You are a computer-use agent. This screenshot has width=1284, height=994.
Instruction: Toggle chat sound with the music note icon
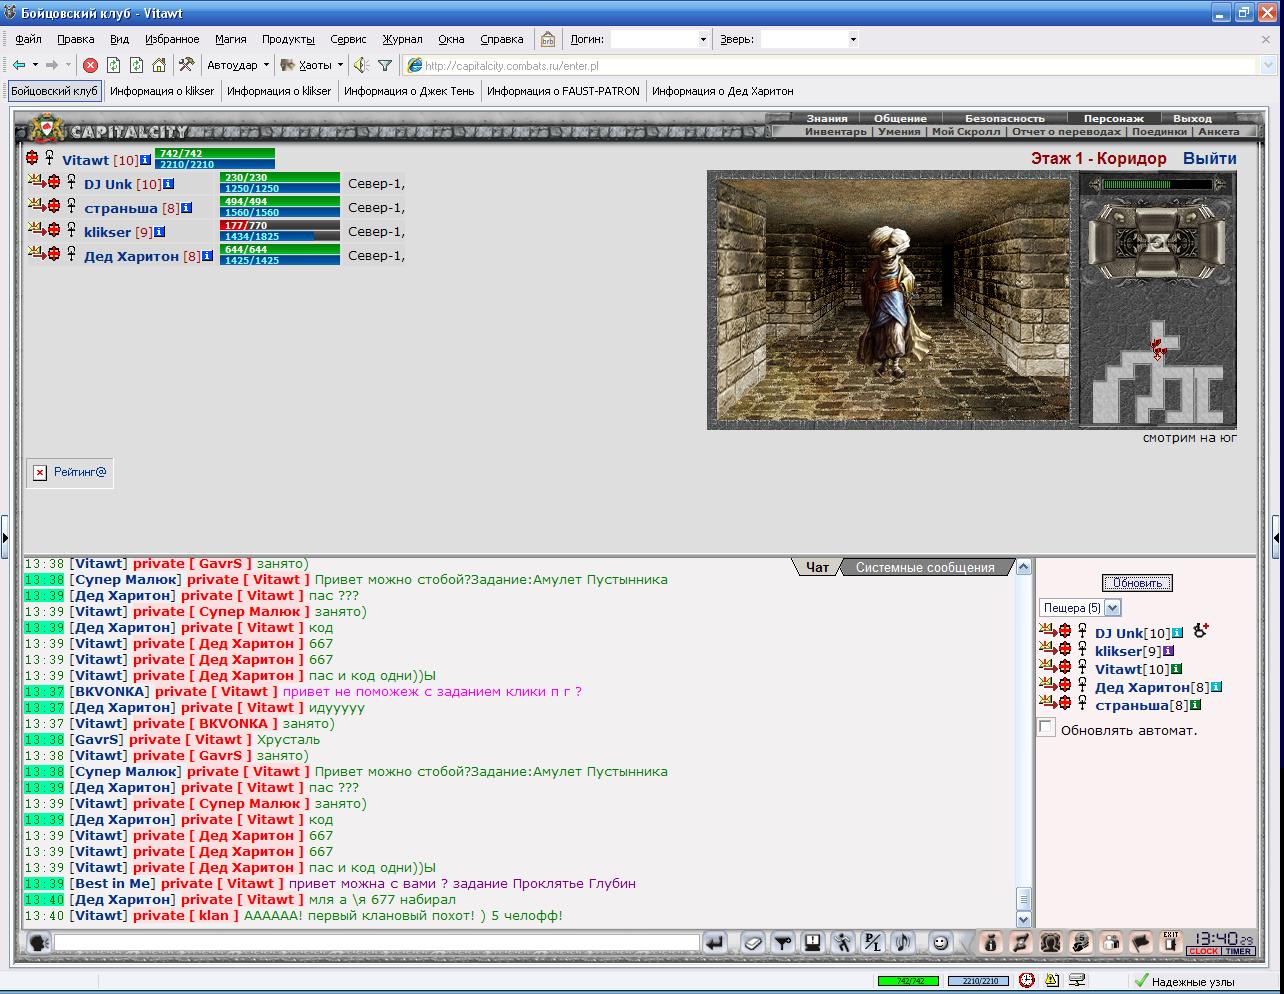point(903,942)
